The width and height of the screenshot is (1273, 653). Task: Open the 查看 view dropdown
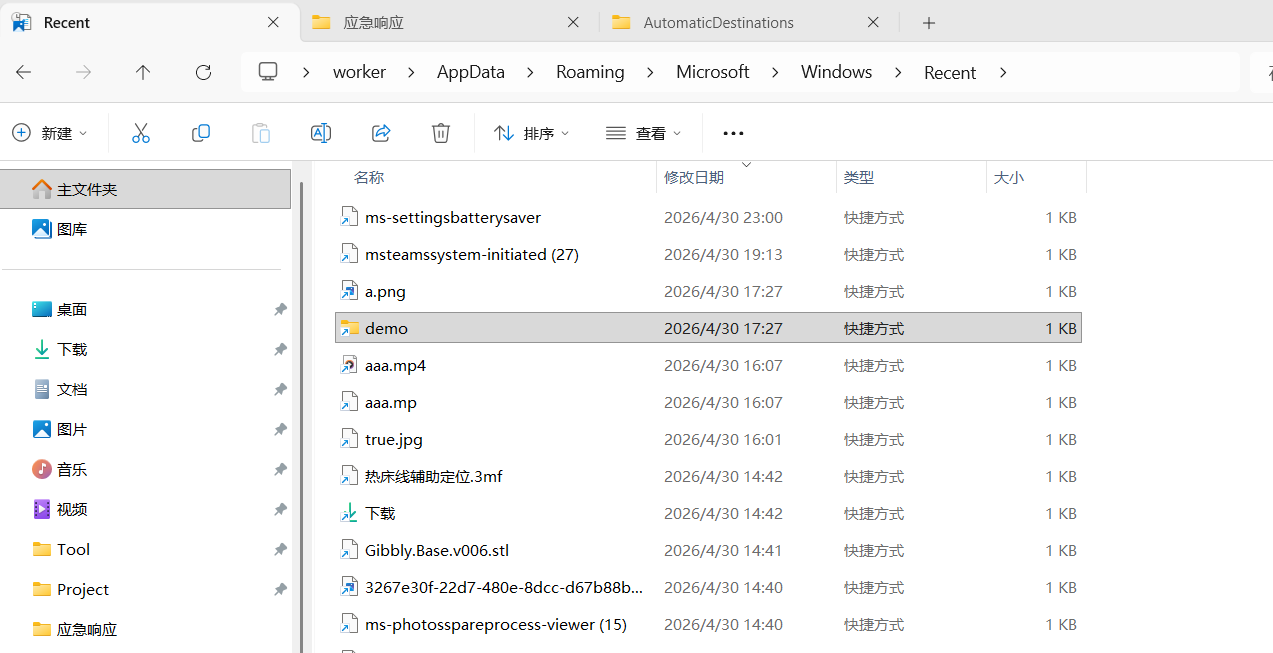pyautogui.click(x=644, y=133)
